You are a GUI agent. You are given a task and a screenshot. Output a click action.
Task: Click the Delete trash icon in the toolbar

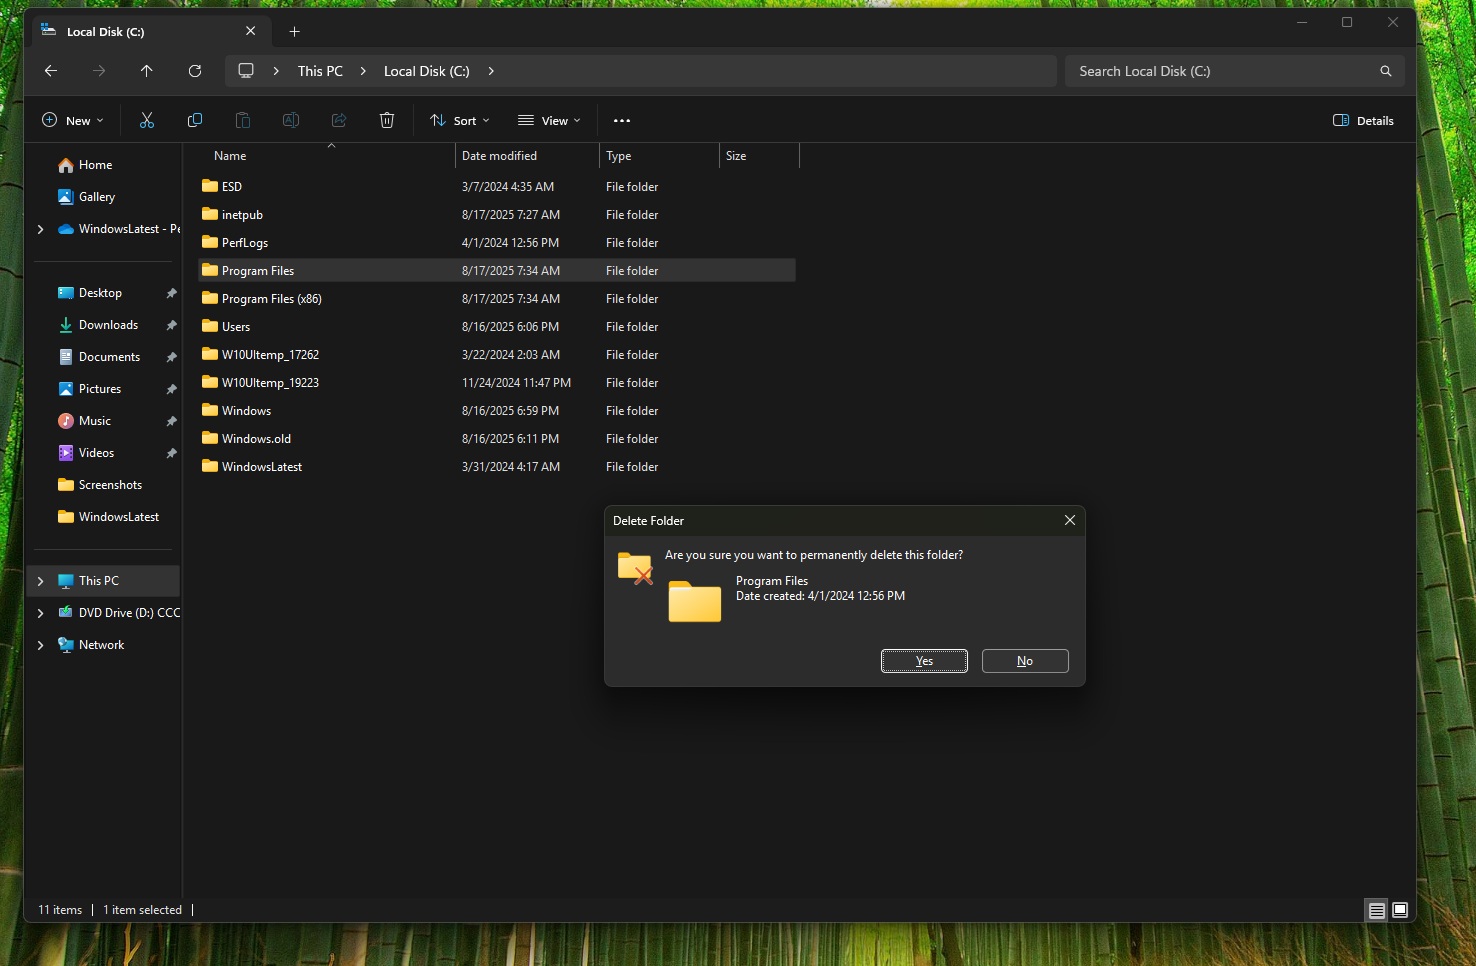tap(386, 120)
